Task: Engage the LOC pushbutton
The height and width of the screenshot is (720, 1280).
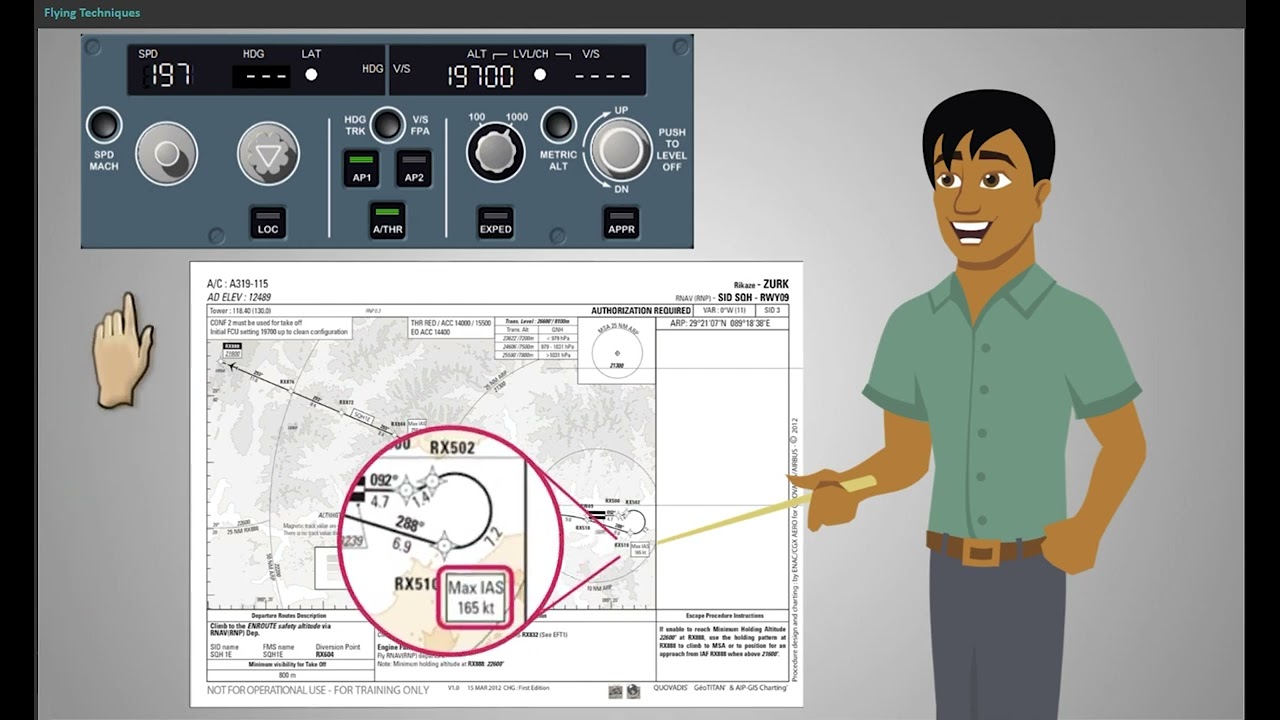Action: coord(268,222)
